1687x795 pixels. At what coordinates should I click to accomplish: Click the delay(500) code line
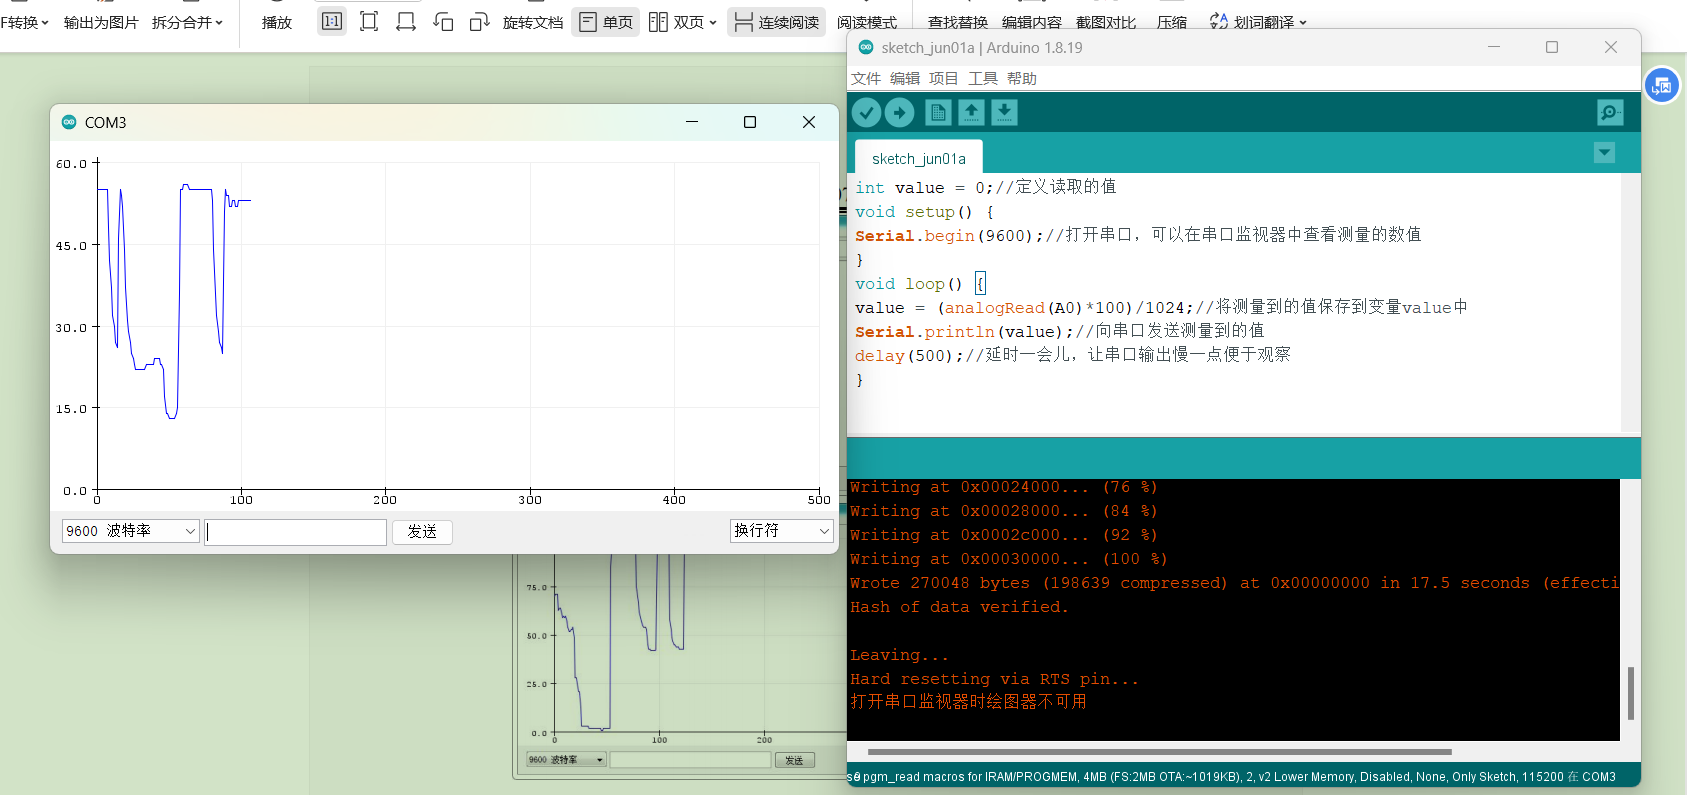(1072, 355)
